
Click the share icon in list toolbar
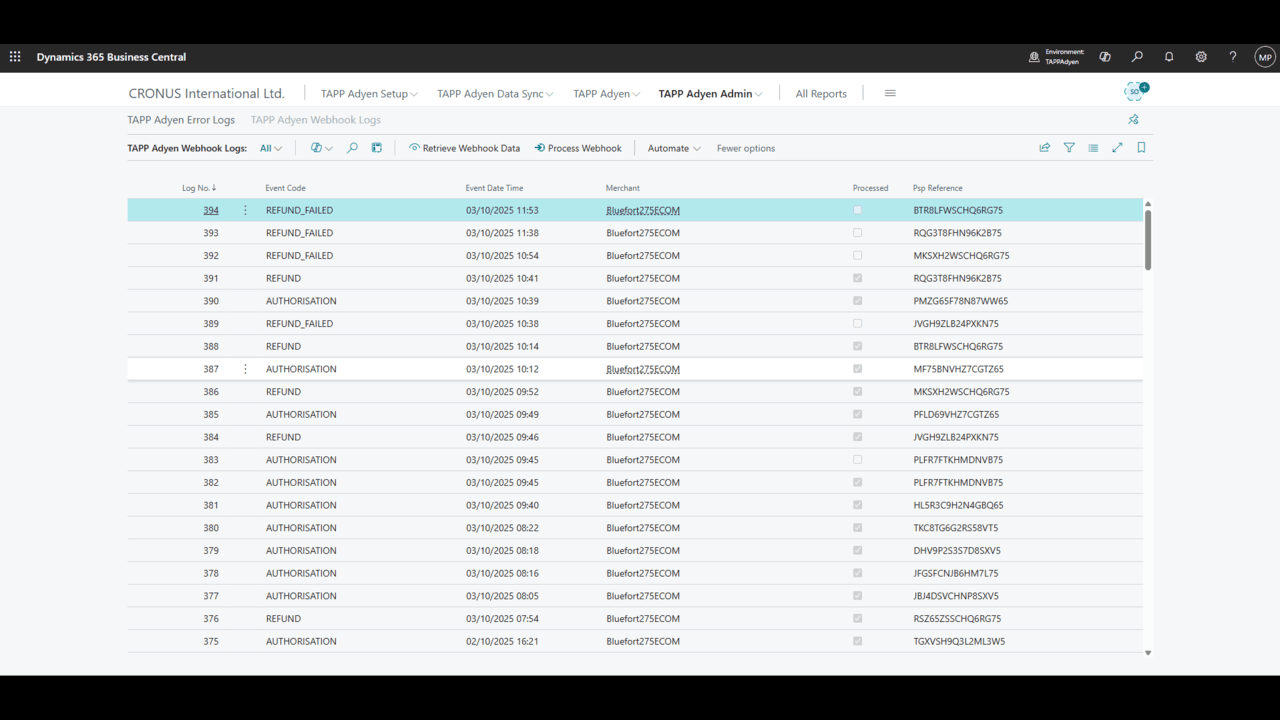tap(1045, 148)
